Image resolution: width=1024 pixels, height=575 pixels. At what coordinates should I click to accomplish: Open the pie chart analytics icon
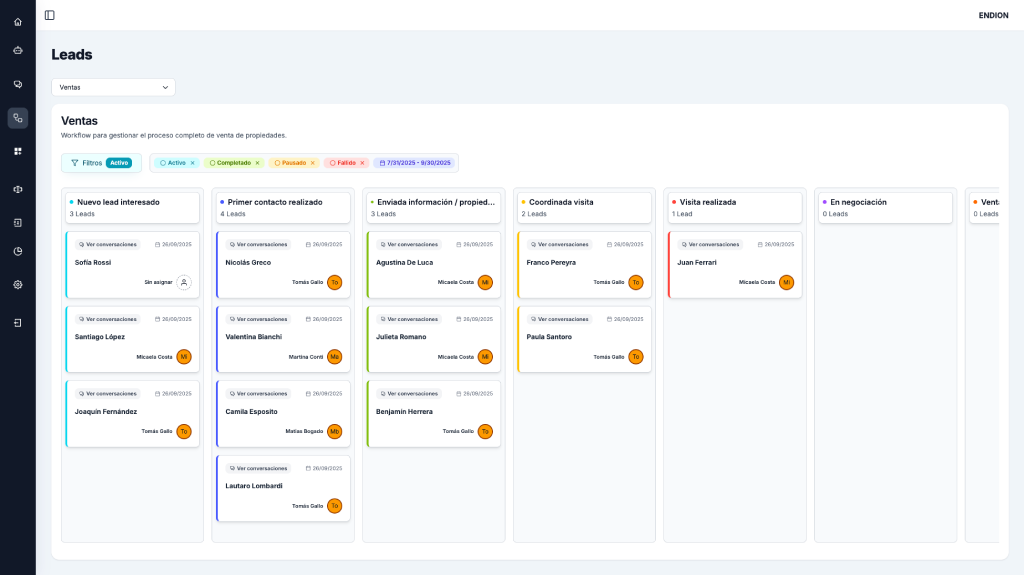tap(18, 251)
